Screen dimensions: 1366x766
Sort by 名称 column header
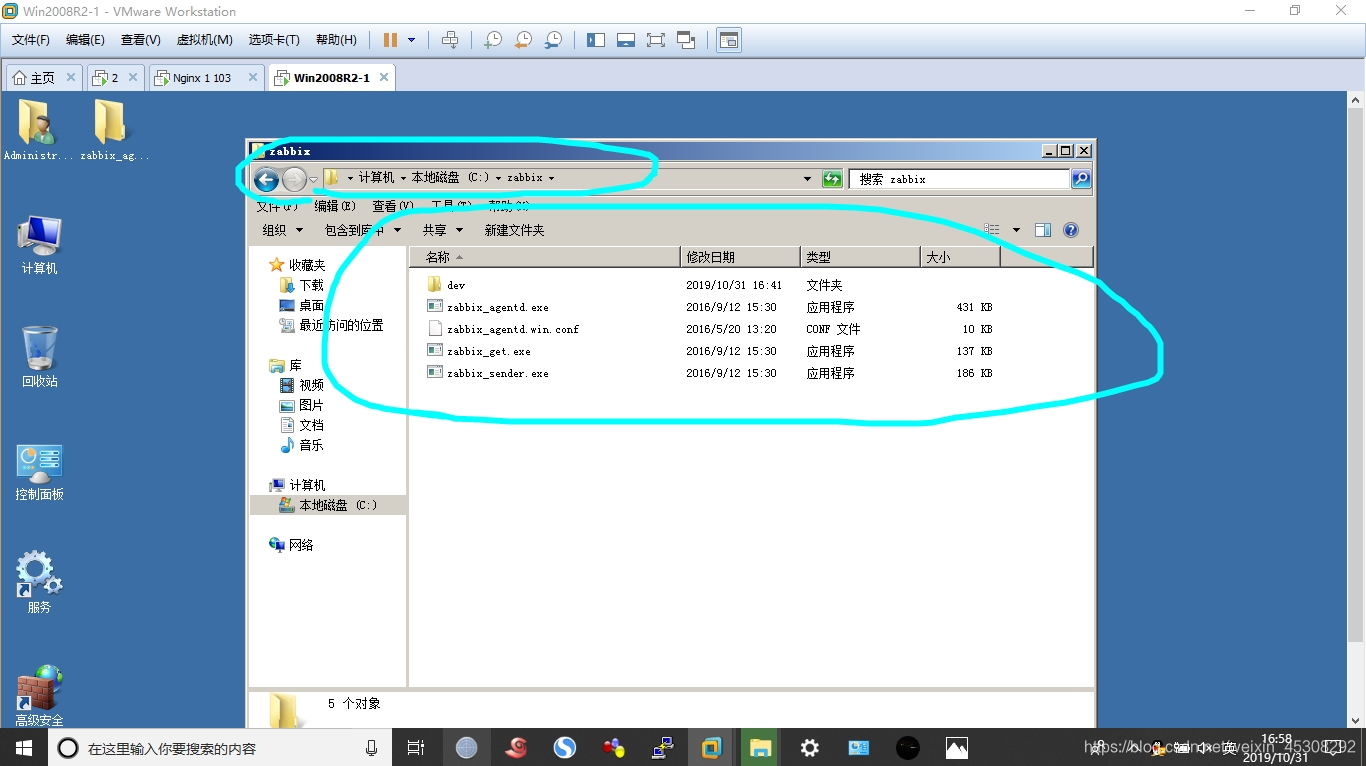tap(545, 257)
